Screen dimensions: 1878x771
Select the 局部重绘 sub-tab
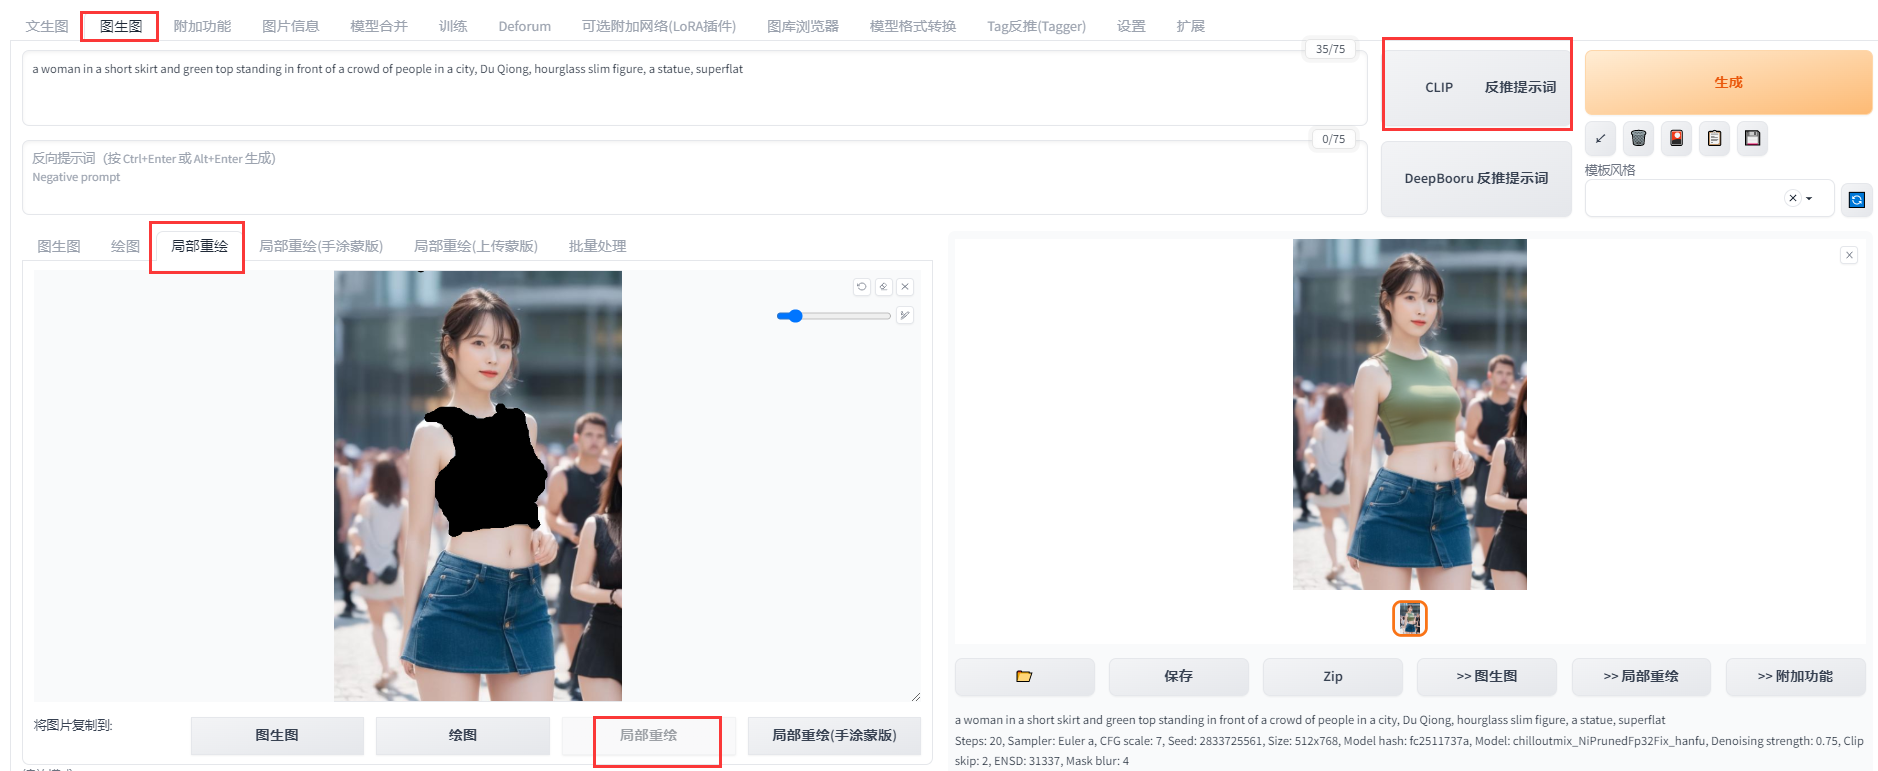[x=200, y=246]
